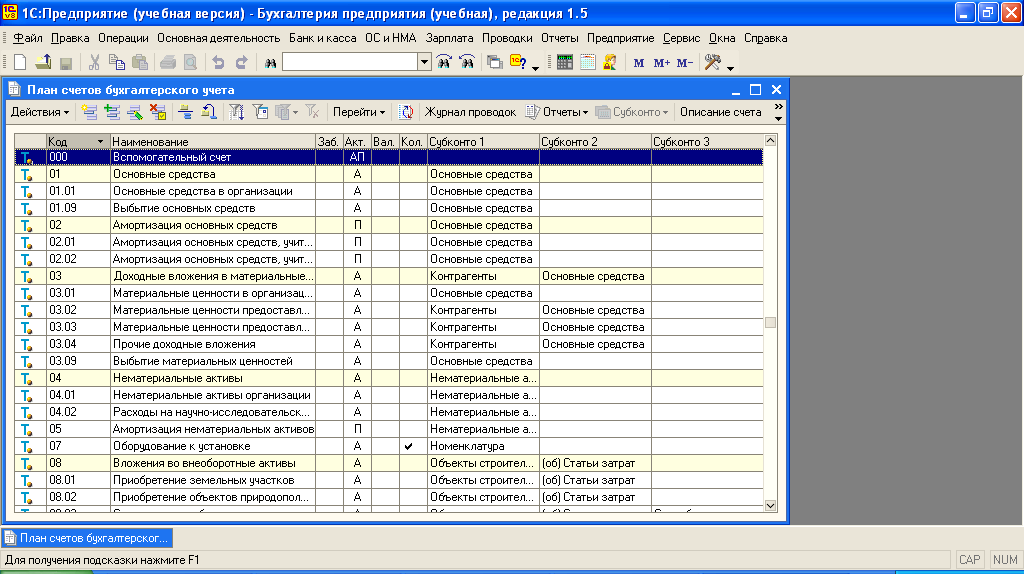Create a new document with blank page icon
The width and height of the screenshot is (1024, 574).
[20, 62]
